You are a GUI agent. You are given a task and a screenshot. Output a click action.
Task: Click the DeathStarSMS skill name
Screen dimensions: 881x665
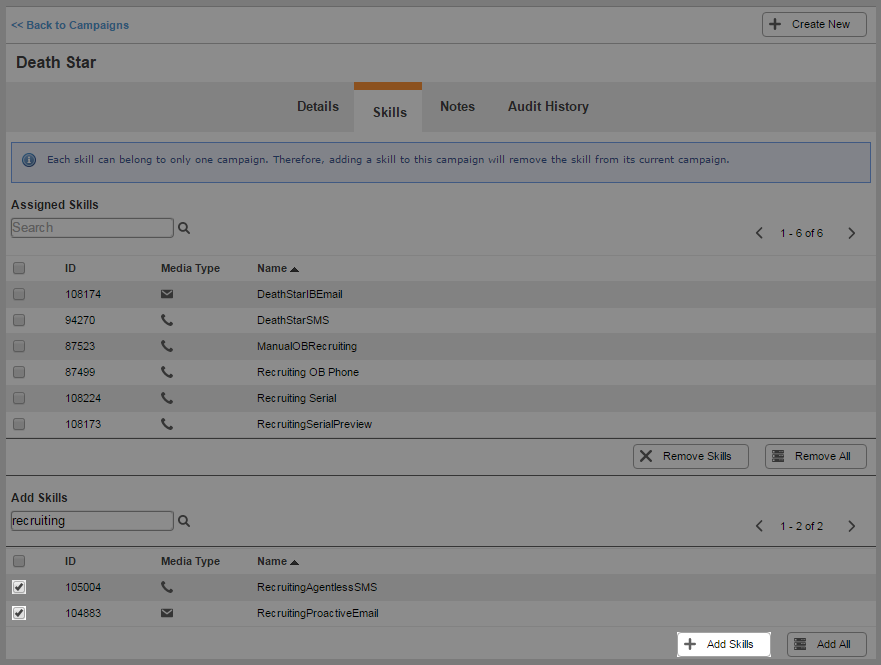(293, 320)
